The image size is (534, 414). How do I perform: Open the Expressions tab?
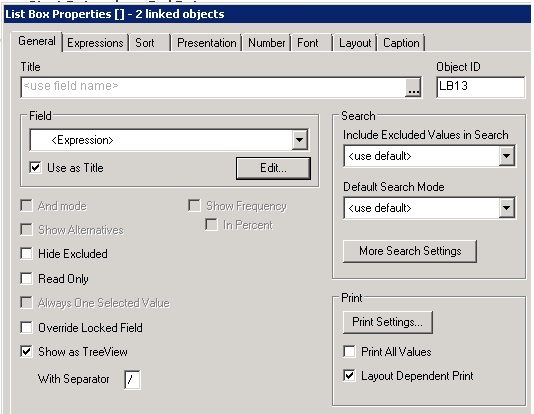95,43
